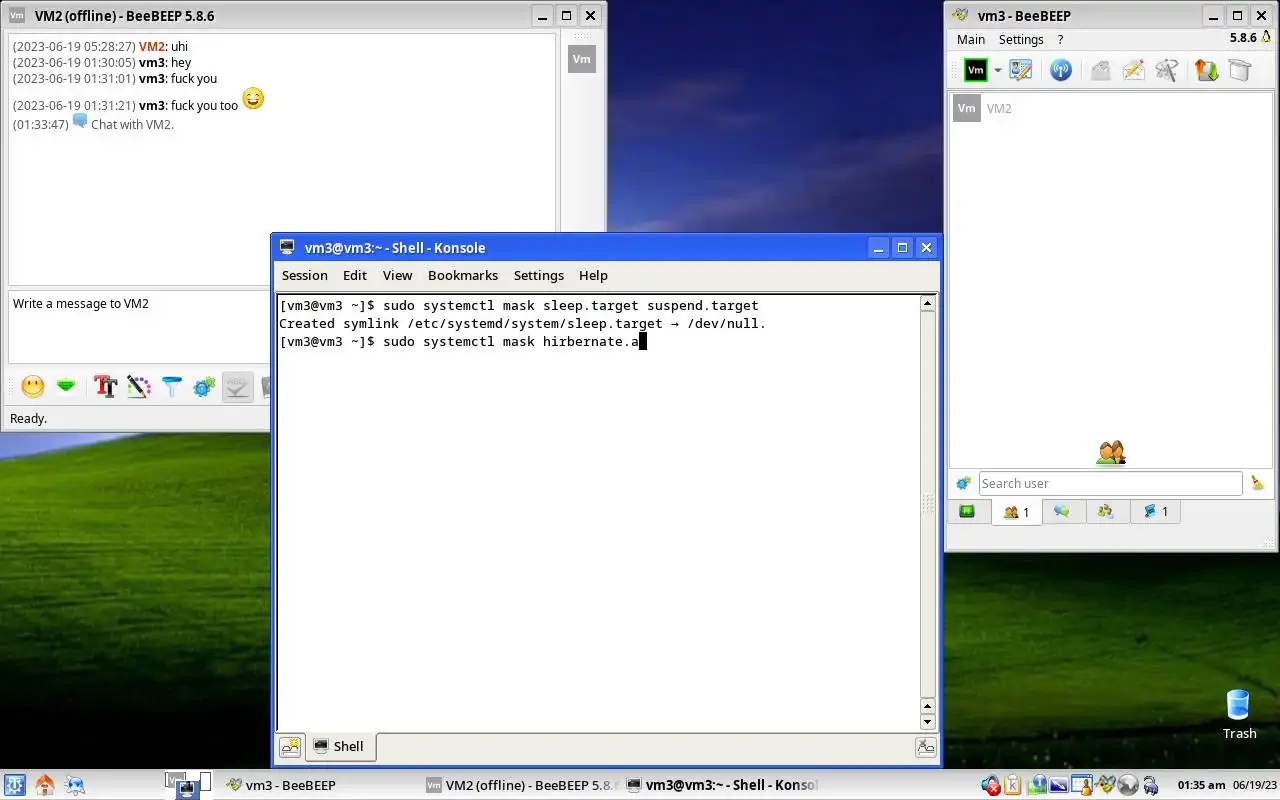The height and width of the screenshot is (800, 1280).
Task: Open the file transfer arrows icon
Action: [1207, 70]
